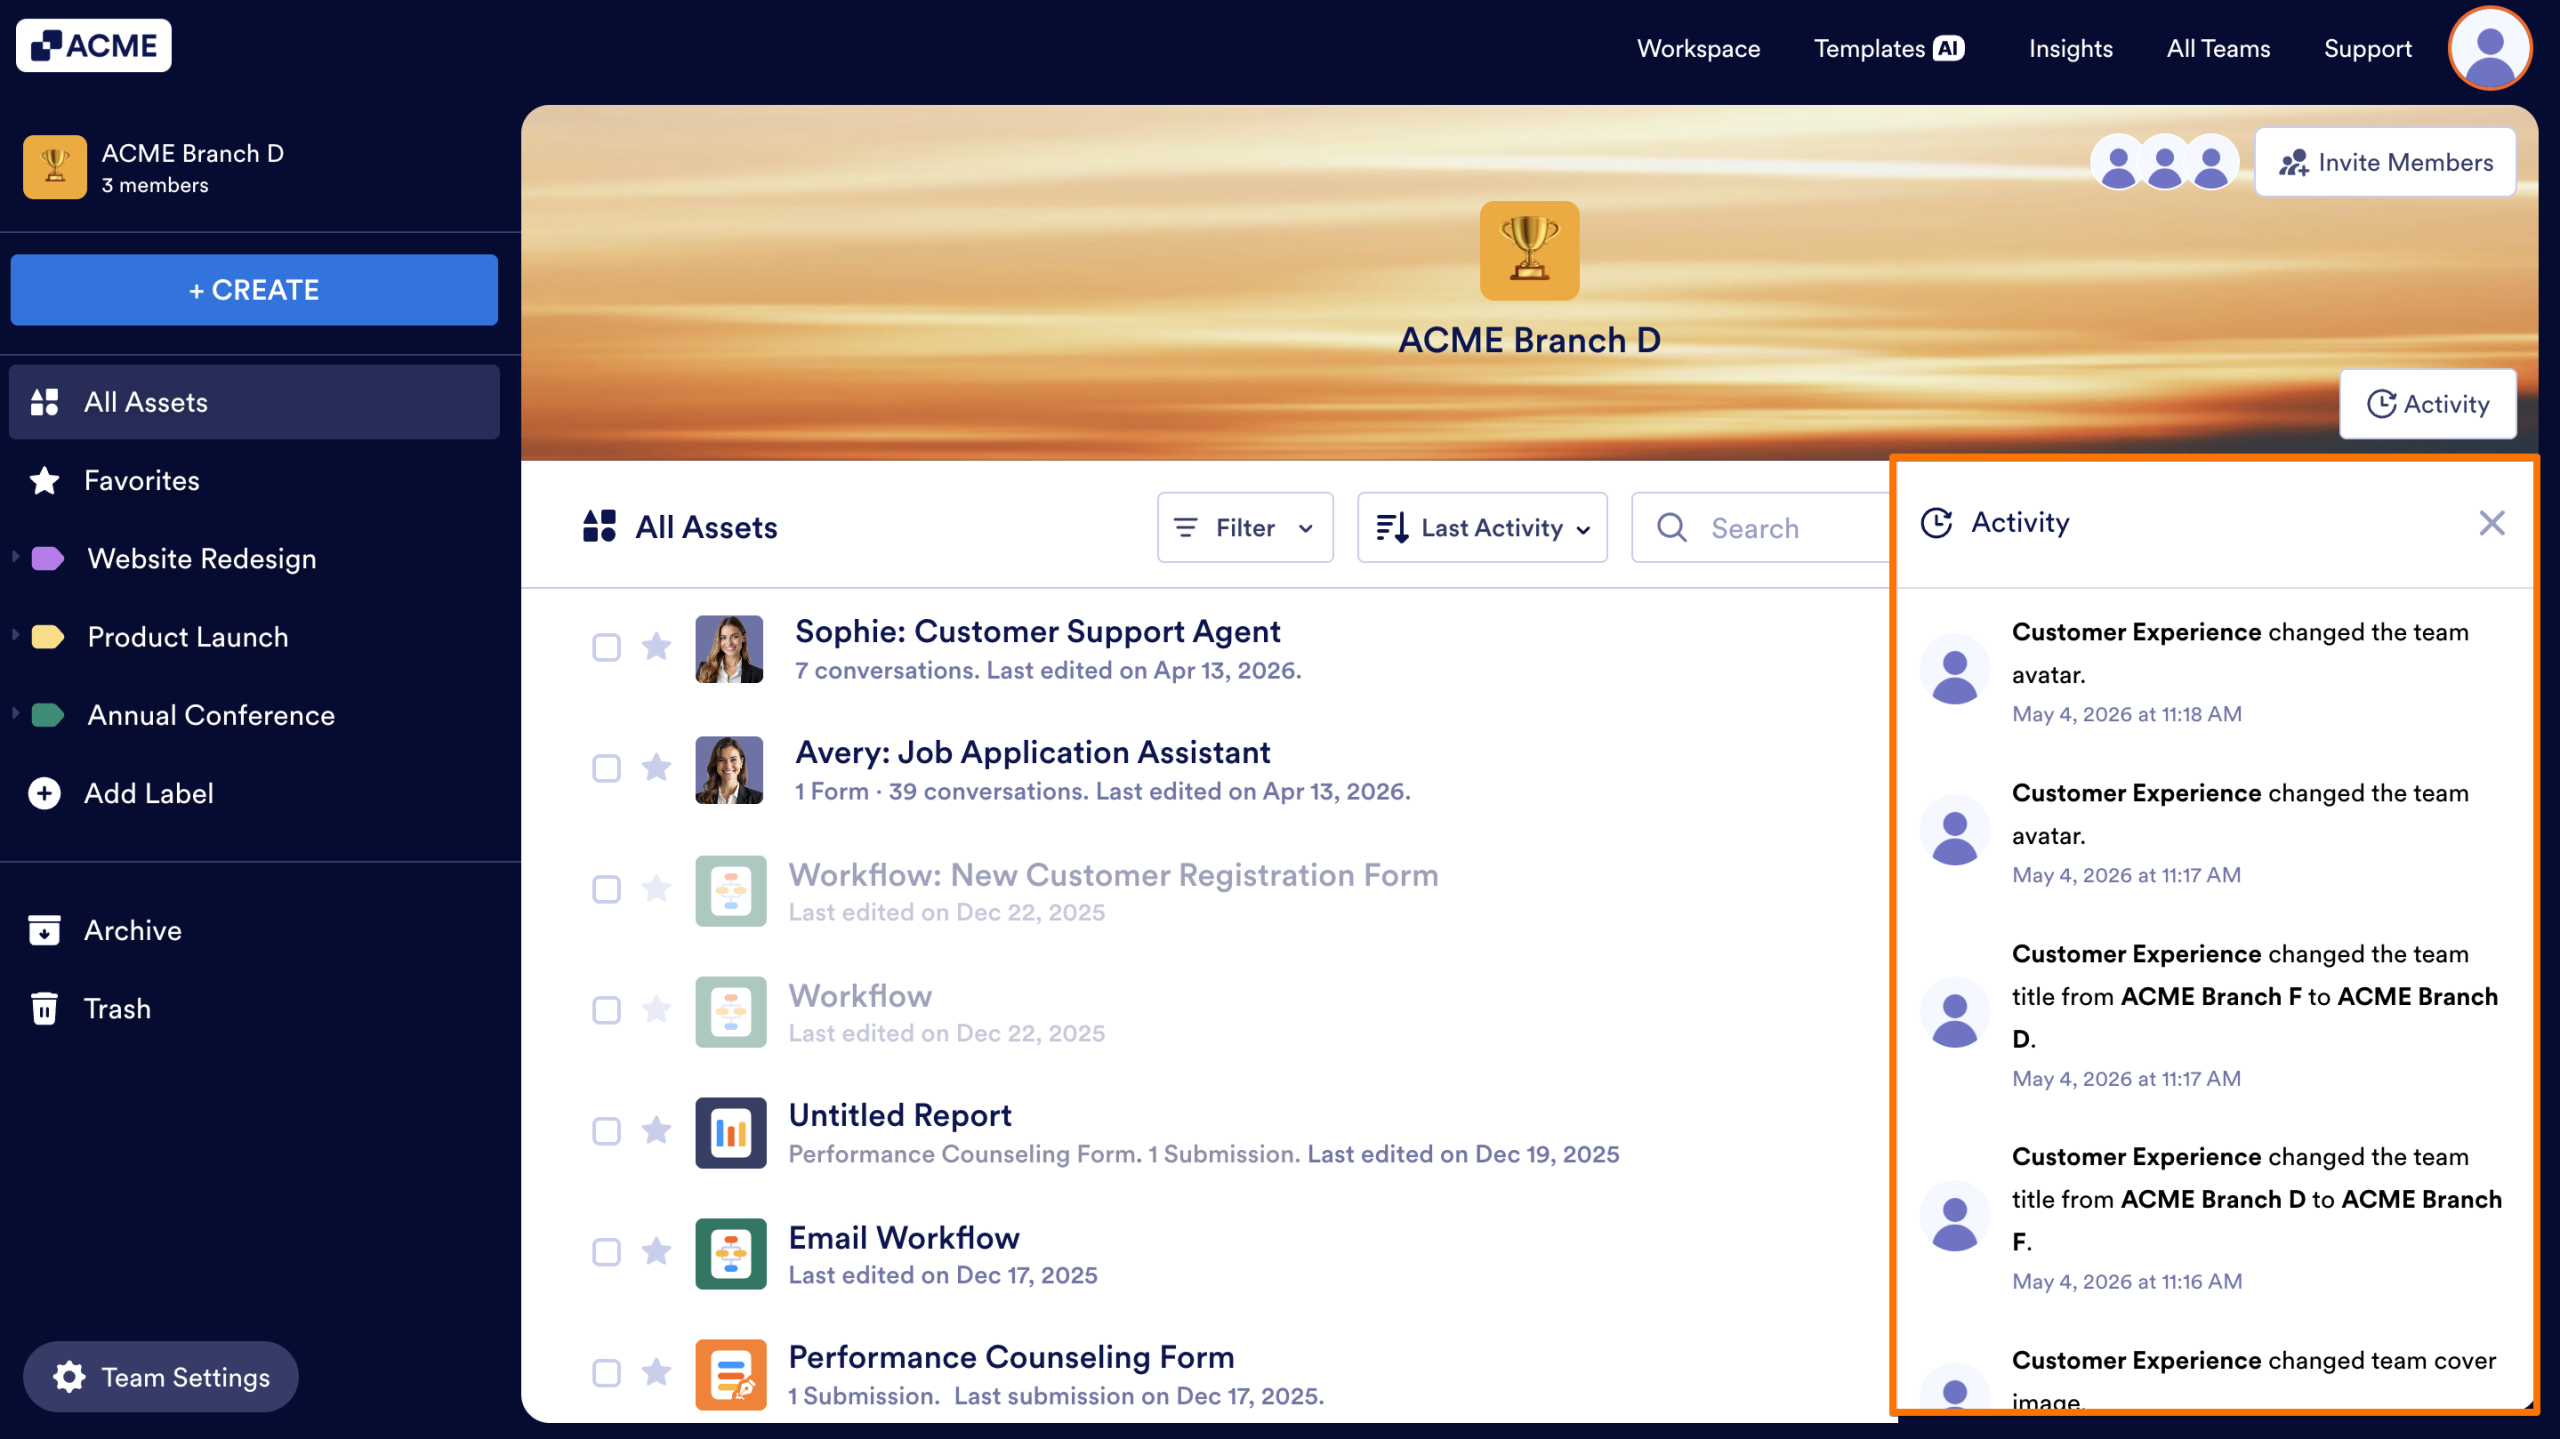Check the plain Workflow row checkbox
This screenshot has width=2560, height=1439.
coord(606,1010)
